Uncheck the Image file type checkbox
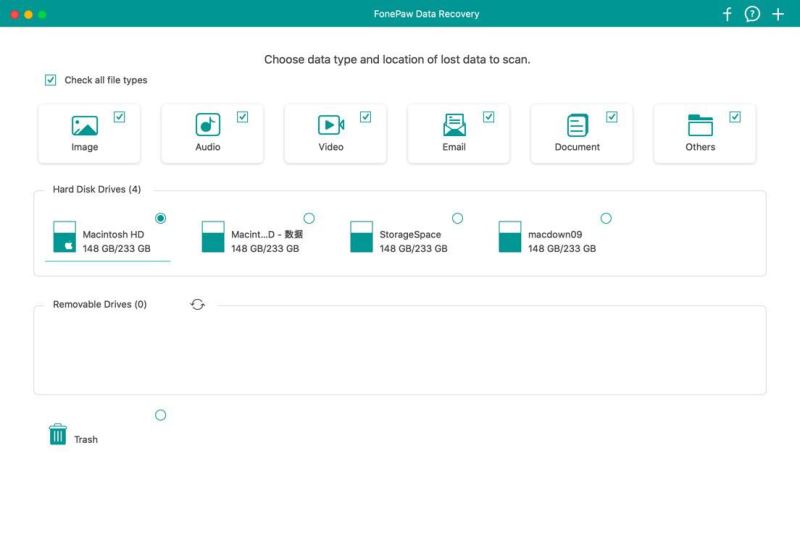 pyautogui.click(x=119, y=117)
